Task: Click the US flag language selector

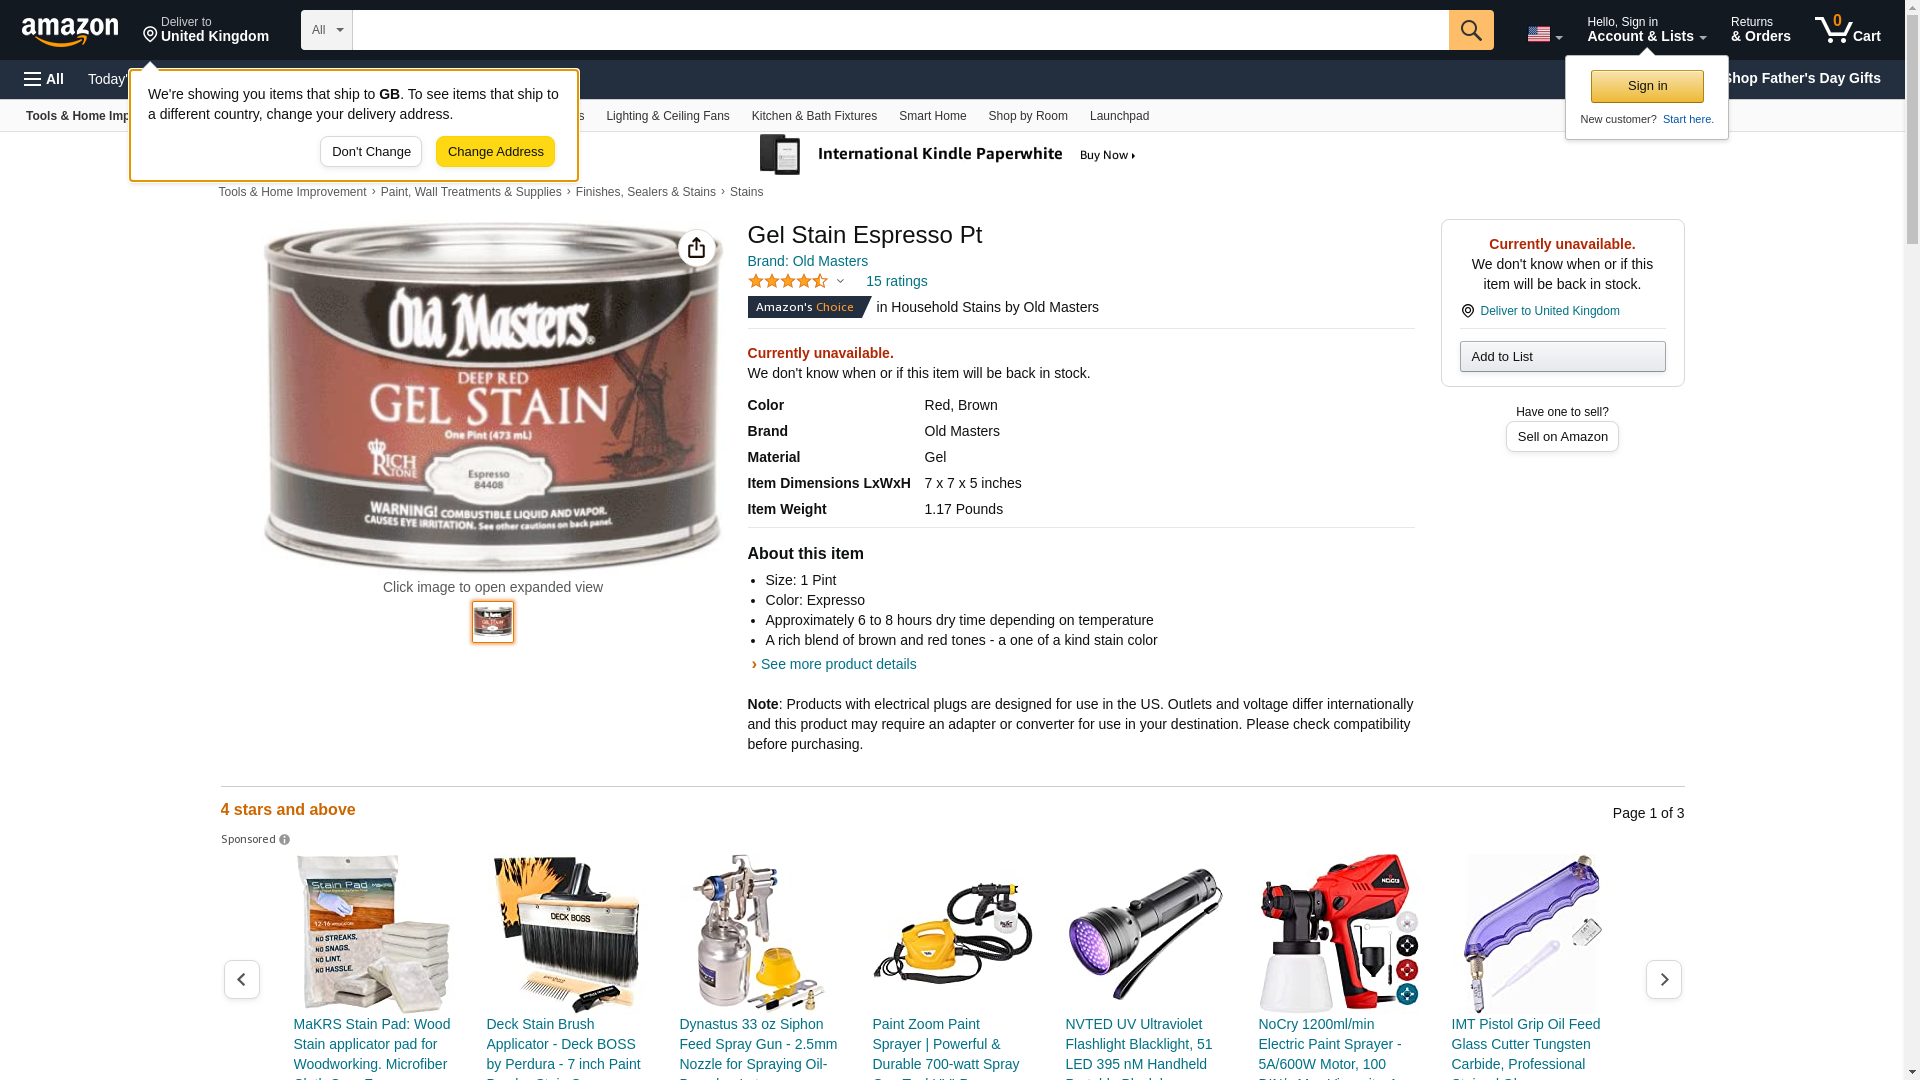Action: tap(1544, 34)
